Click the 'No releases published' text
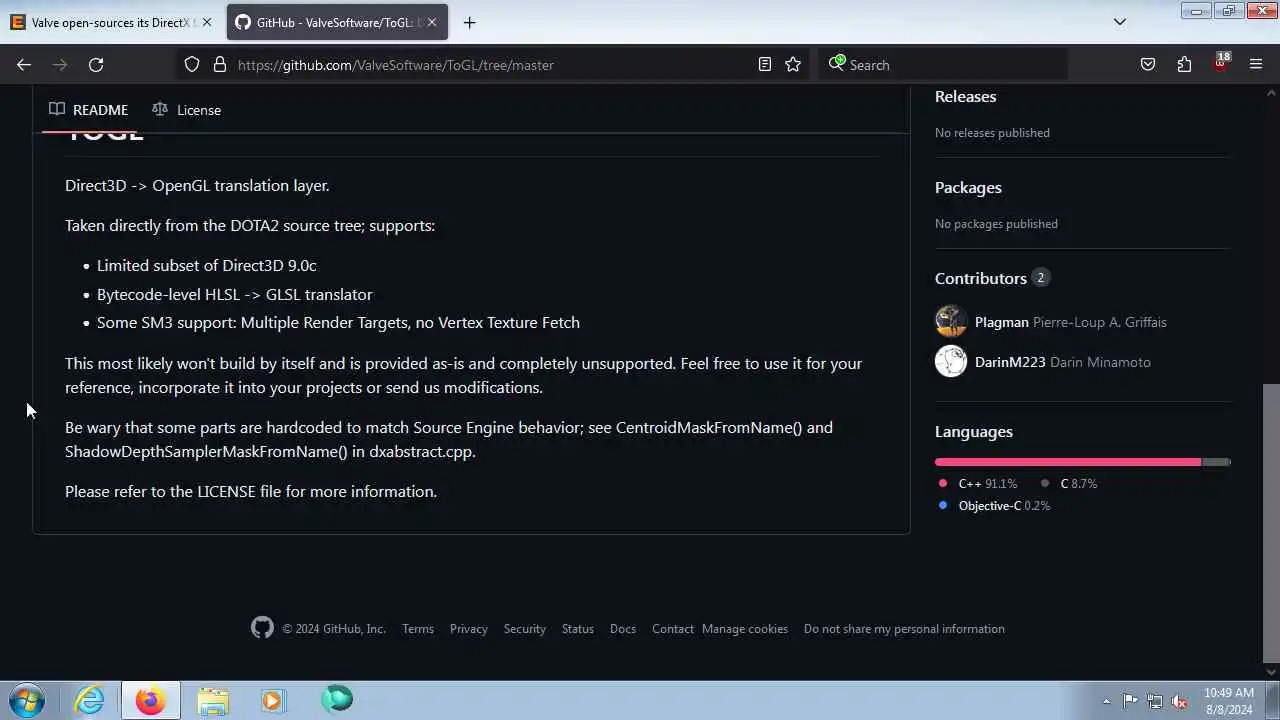Image resolution: width=1280 pixels, height=720 pixels. (x=992, y=133)
